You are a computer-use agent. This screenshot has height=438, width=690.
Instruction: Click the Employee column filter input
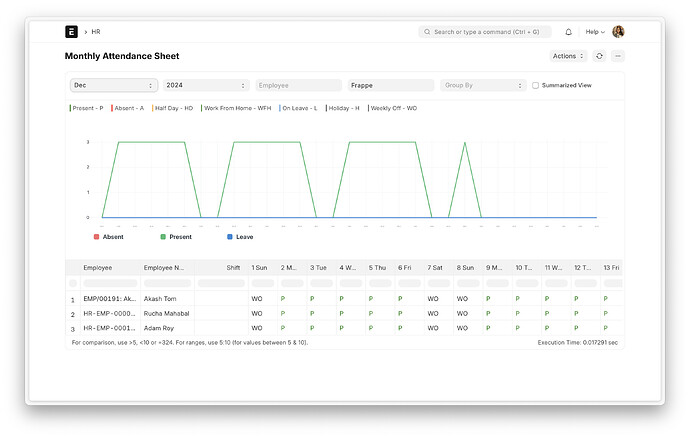(110, 283)
